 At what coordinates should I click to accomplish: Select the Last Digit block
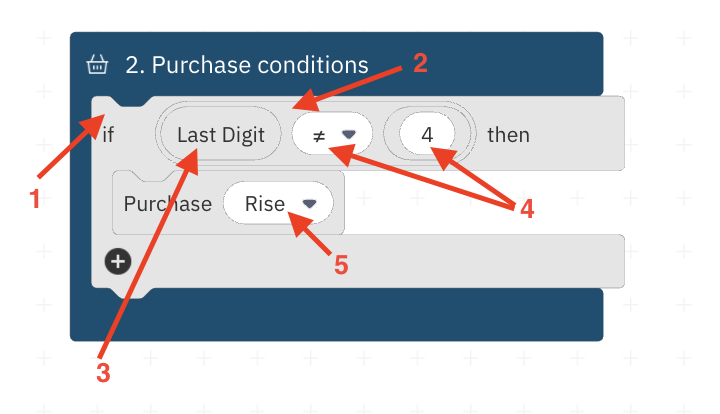click(221, 134)
